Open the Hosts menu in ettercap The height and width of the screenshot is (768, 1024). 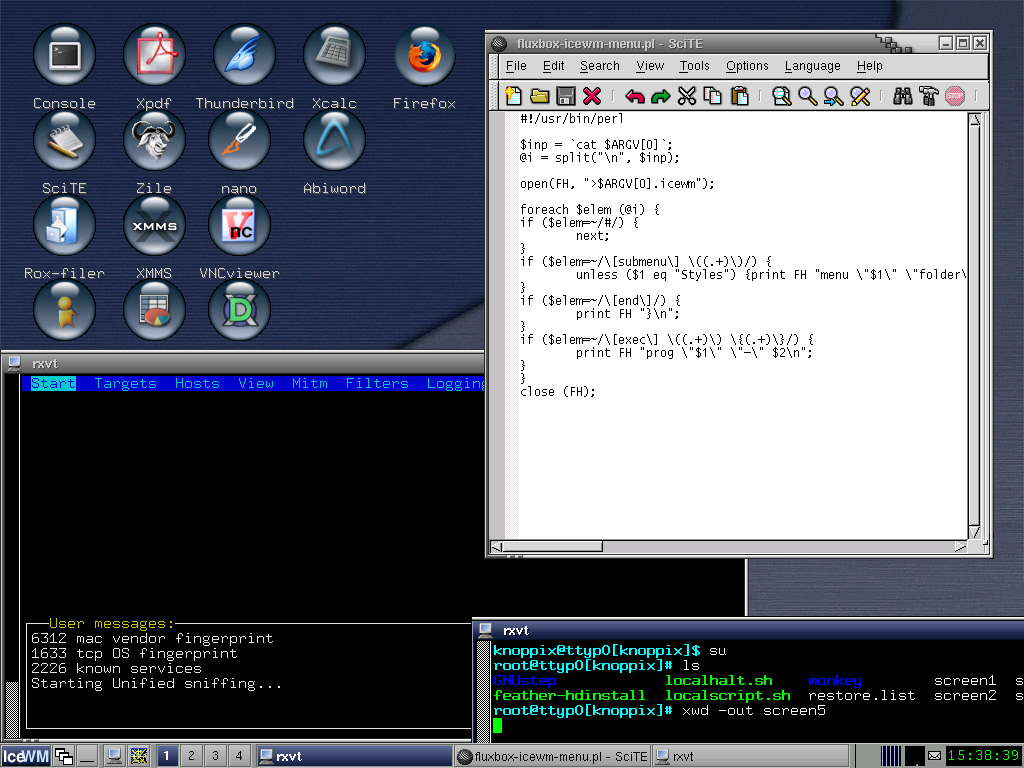pyautogui.click(x=197, y=383)
